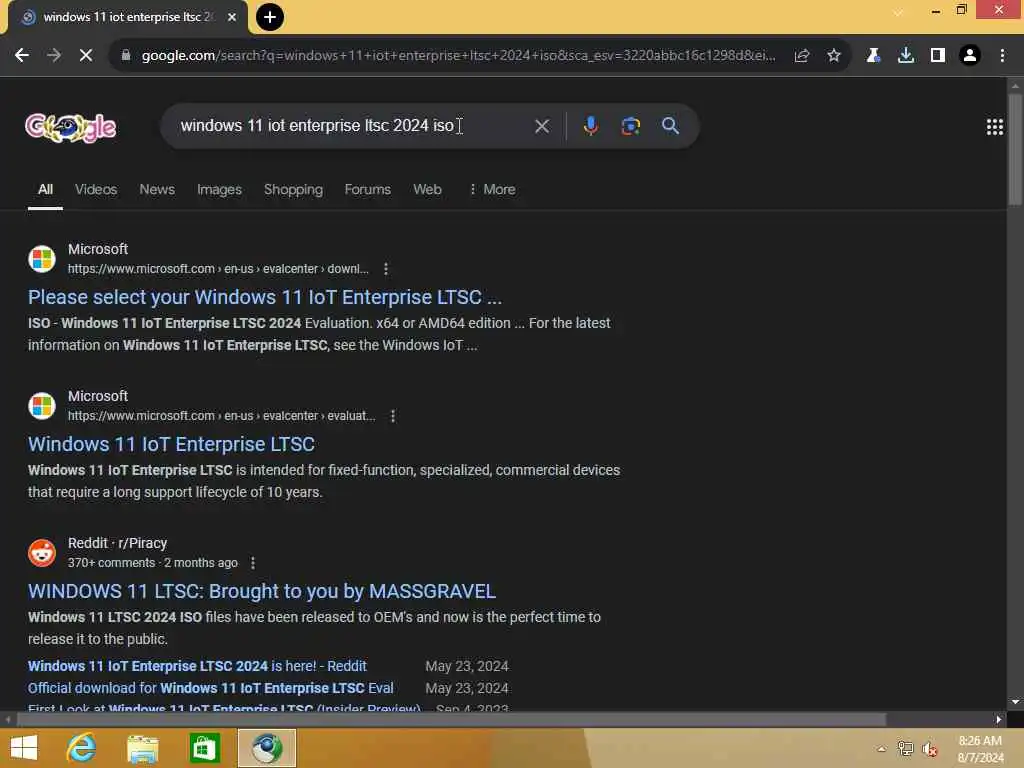
Task: Switch to Images results
Action: pyautogui.click(x=219, y=189)
